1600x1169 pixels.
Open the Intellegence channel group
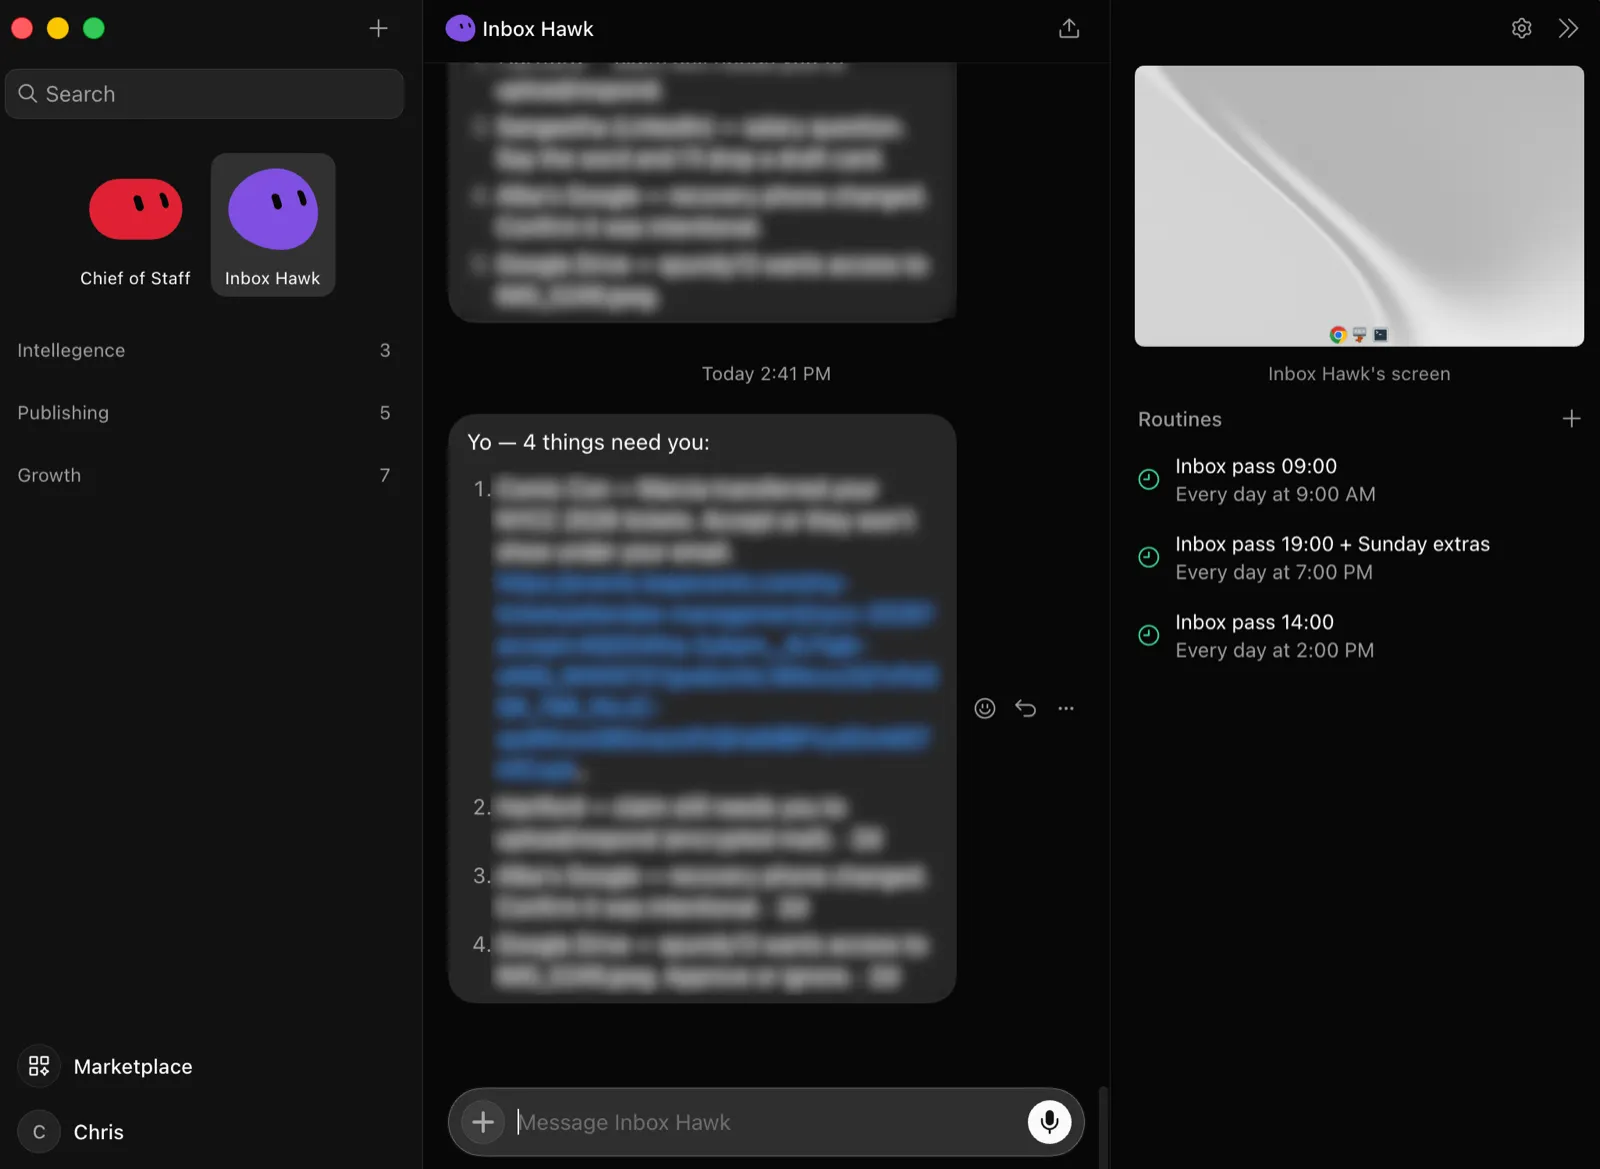pos(204,350)
